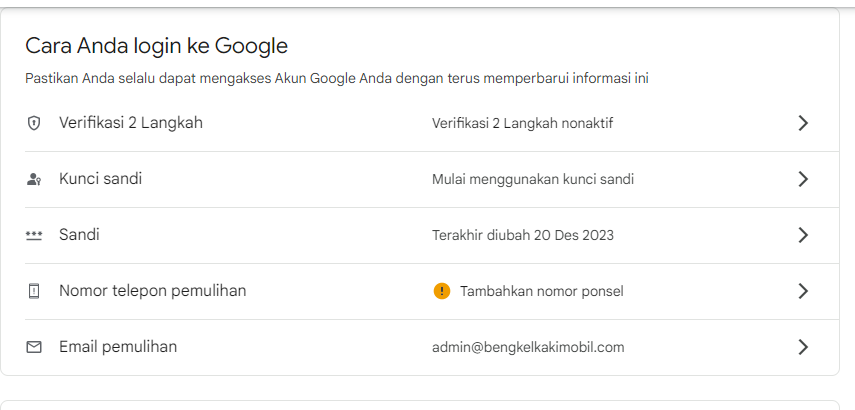Click the phone icon beside Nomor telepon pemulihan

click(x=34, y=292)
